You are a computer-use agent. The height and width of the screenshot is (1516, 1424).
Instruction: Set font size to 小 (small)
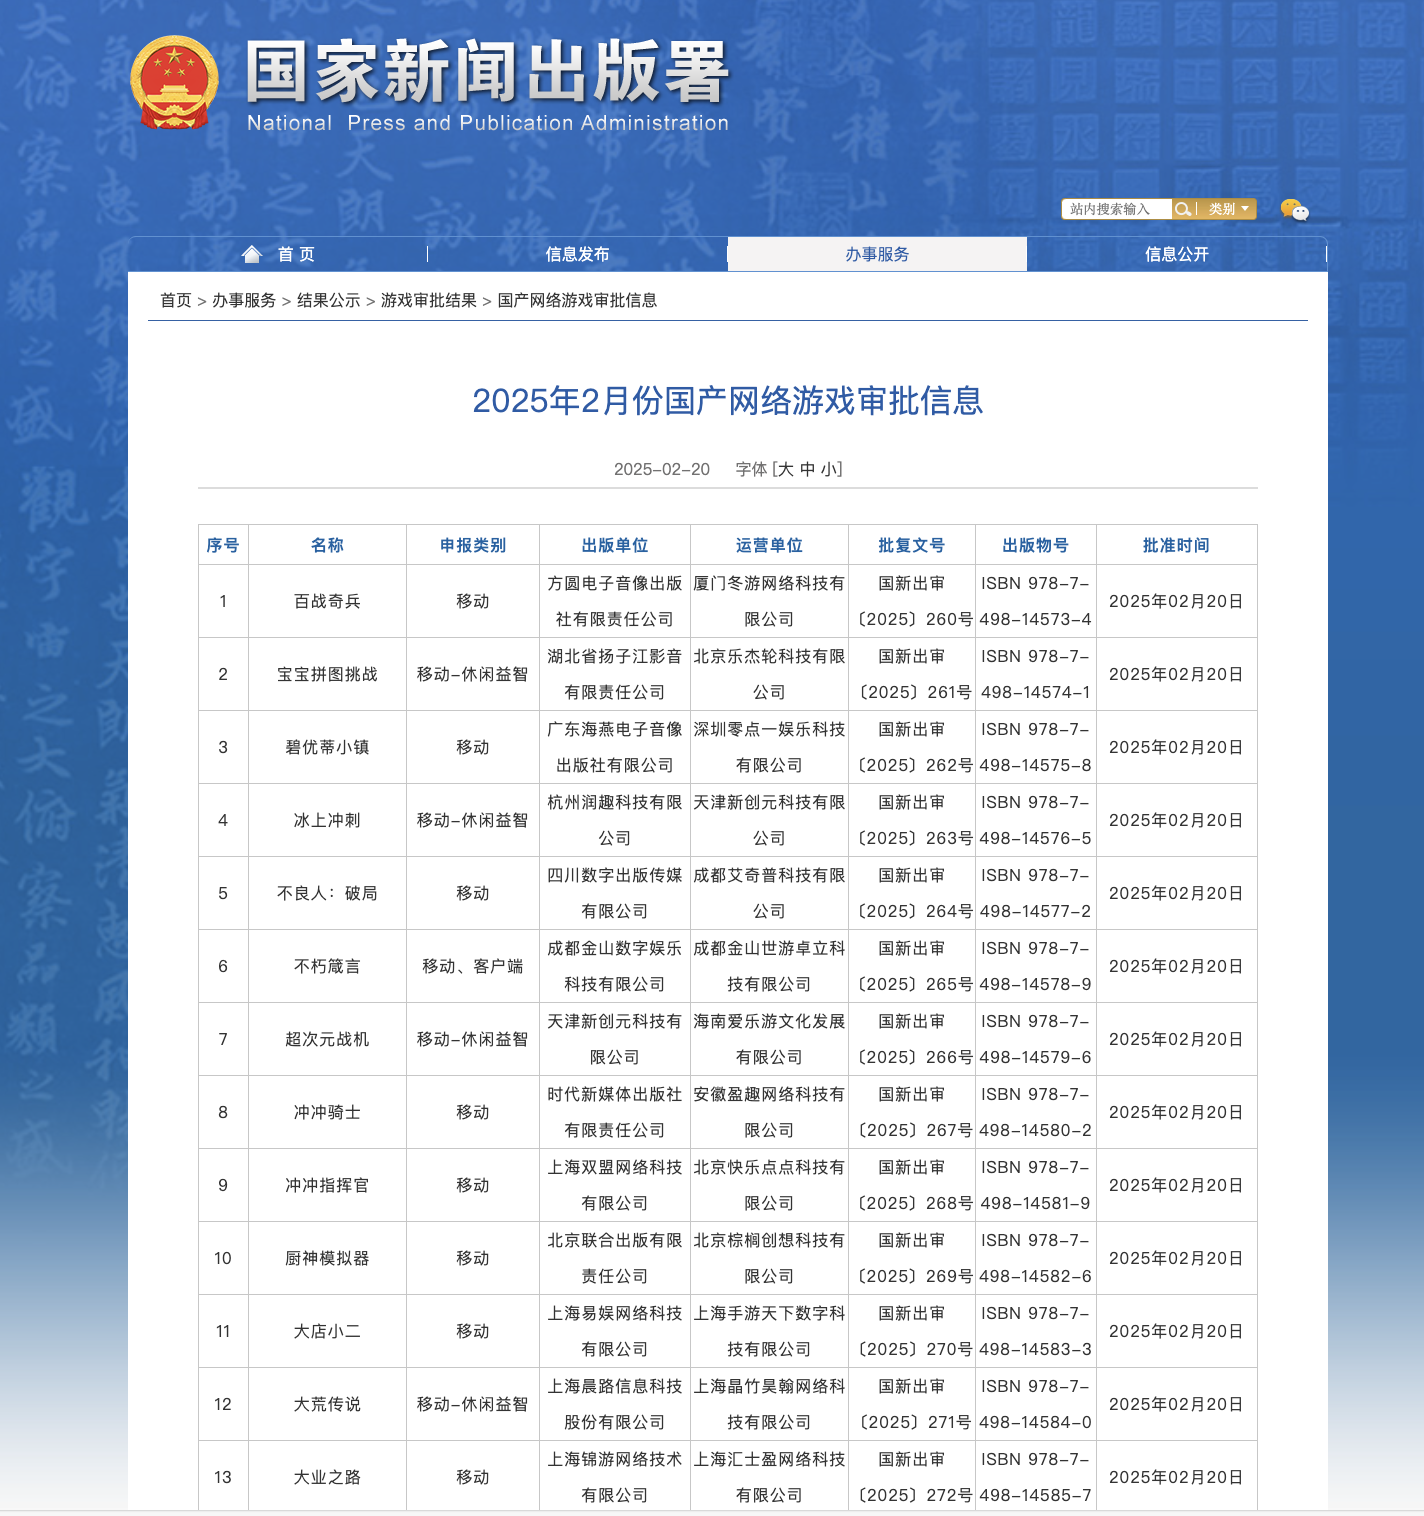(829, 469)
